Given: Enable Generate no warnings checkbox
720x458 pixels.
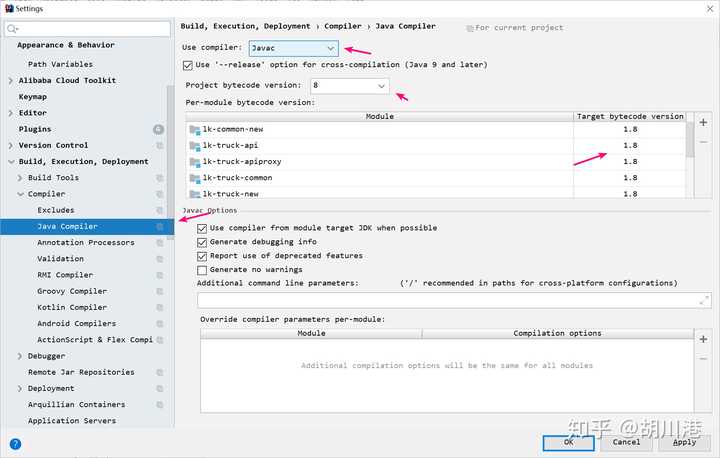Looking at the screenshot, I should pyautogui.click(x=202, y=270).
